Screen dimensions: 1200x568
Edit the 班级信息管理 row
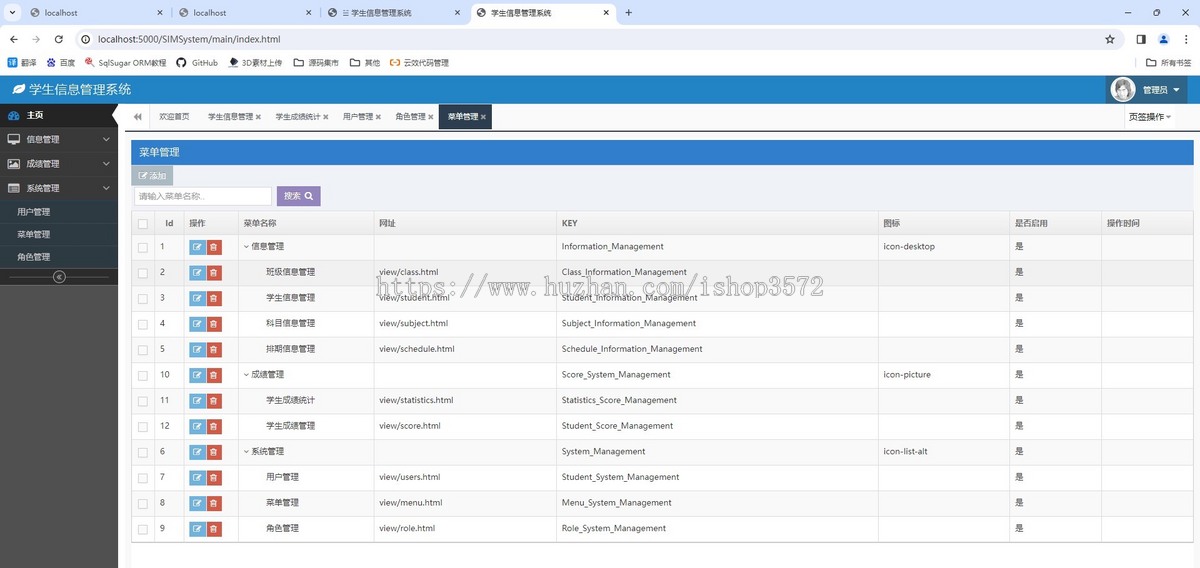click(x=197, y=273)
